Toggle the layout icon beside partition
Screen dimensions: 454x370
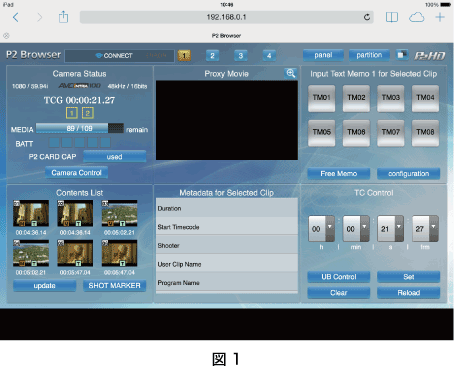tap(402, 55)
